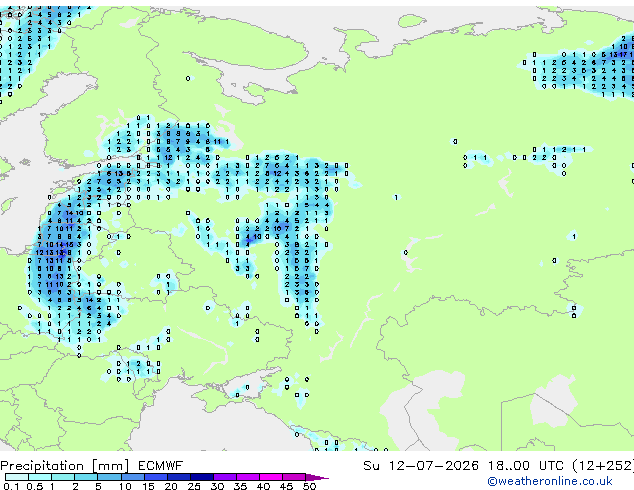The height and width of the screenshot is (490, 634).
Task: Click the 'ECMWF' model label
Action: coord(161,466)
